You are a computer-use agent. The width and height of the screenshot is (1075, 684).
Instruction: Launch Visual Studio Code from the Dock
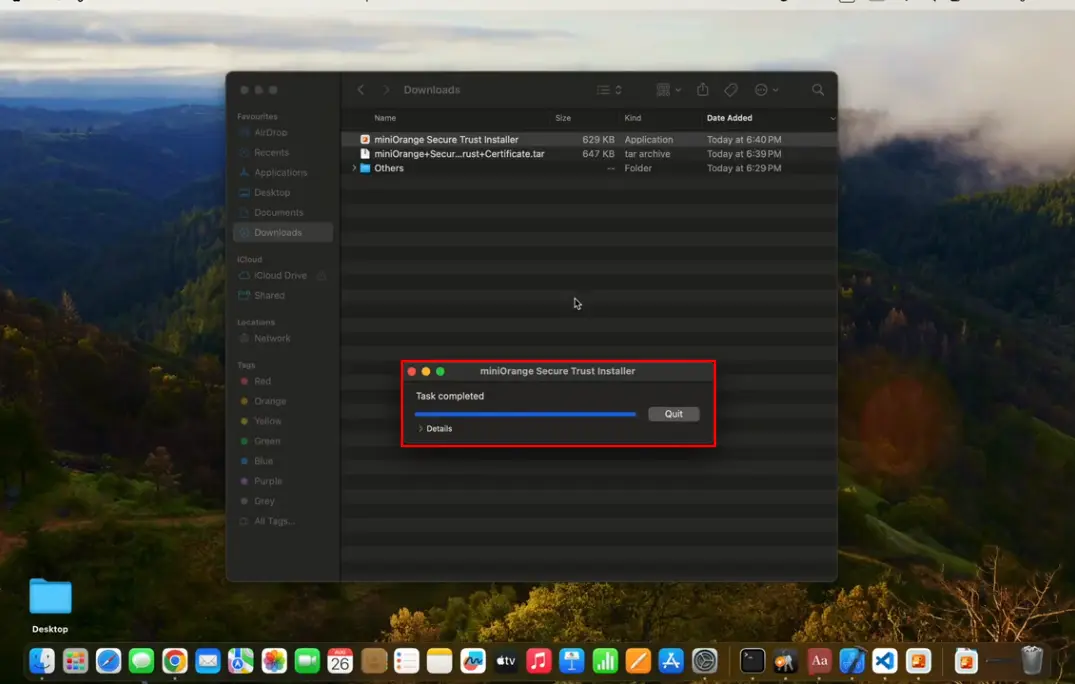click(883, 660)
